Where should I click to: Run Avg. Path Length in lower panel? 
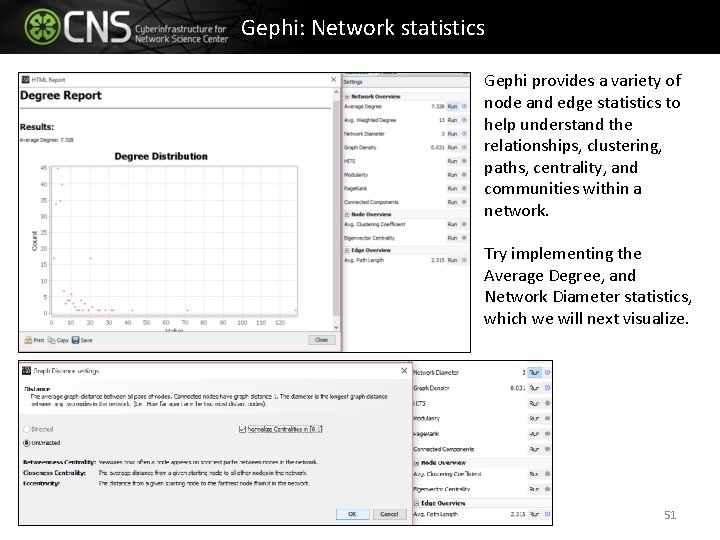coord(534,514)
